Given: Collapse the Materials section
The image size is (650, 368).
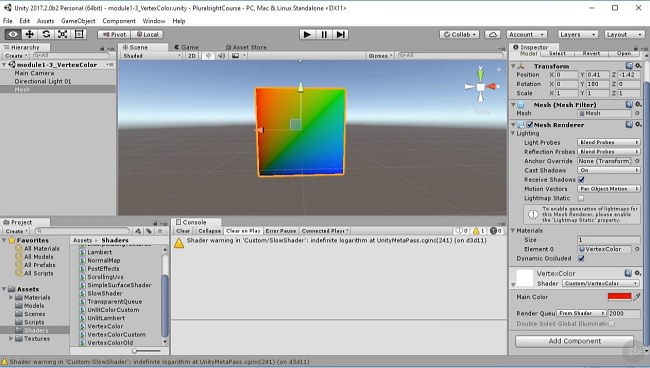Looking at the screenshot, I should [513, 230].
